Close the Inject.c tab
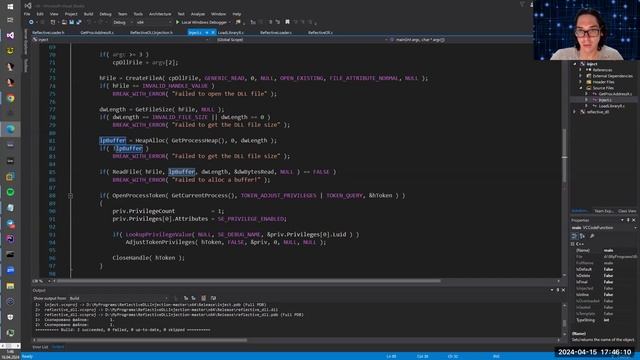Screen dimensions: 640x360 tap(213, 32)
